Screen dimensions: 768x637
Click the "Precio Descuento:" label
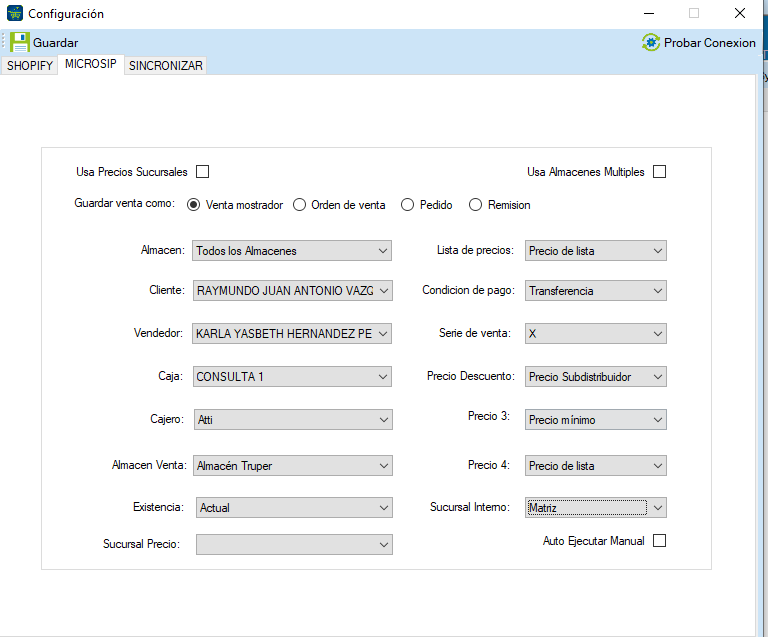471,376
